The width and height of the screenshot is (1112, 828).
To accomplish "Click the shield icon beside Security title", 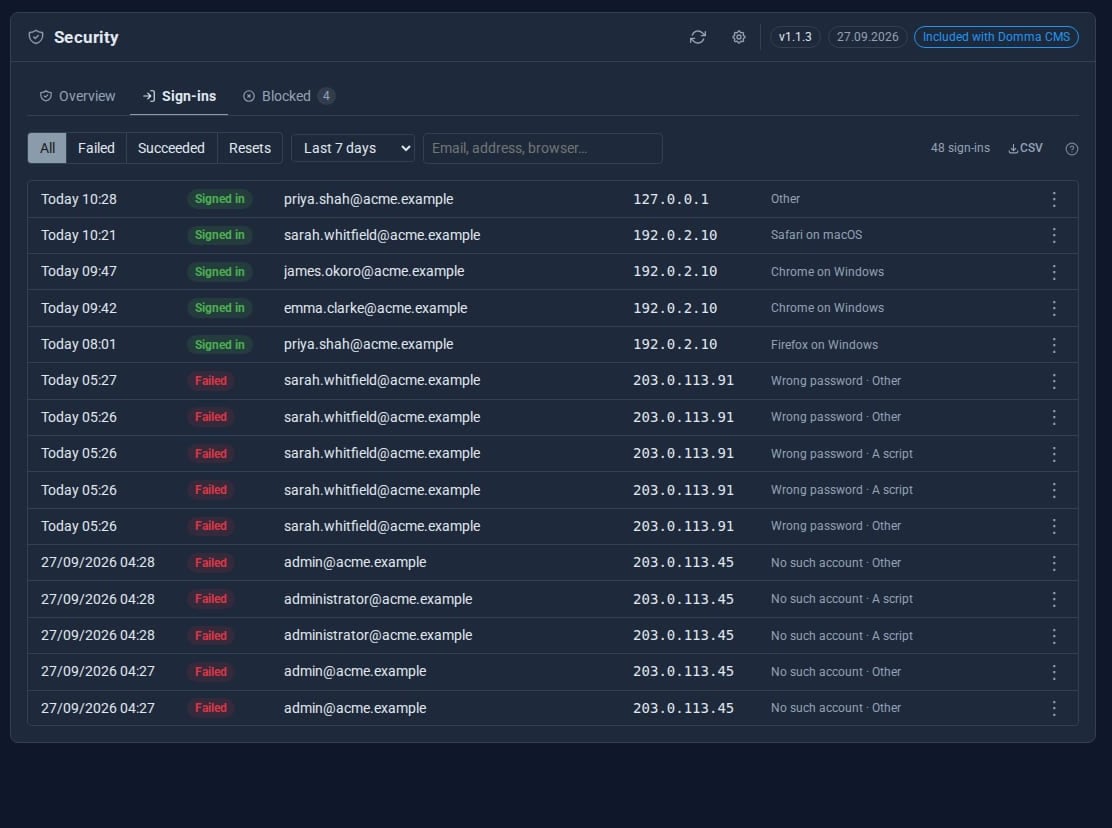I will click(36, 37).
